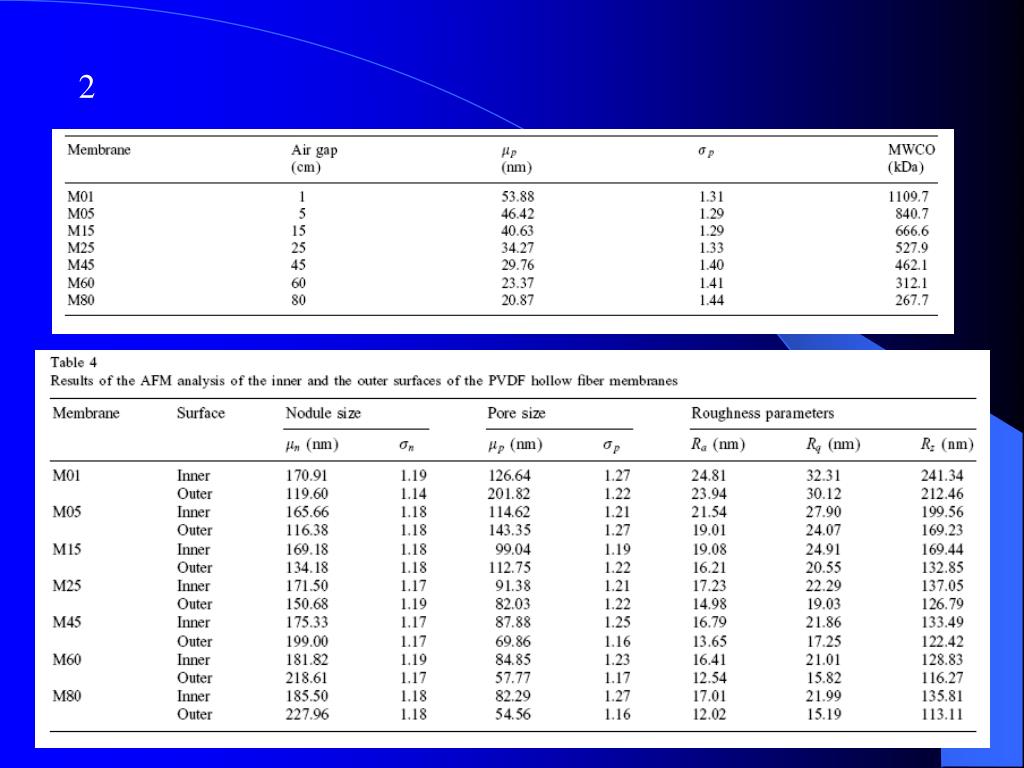This screenshot has width=1024, height=768.
Task: Click the Rz (nm) column header
Action: [x=947, y=445]
